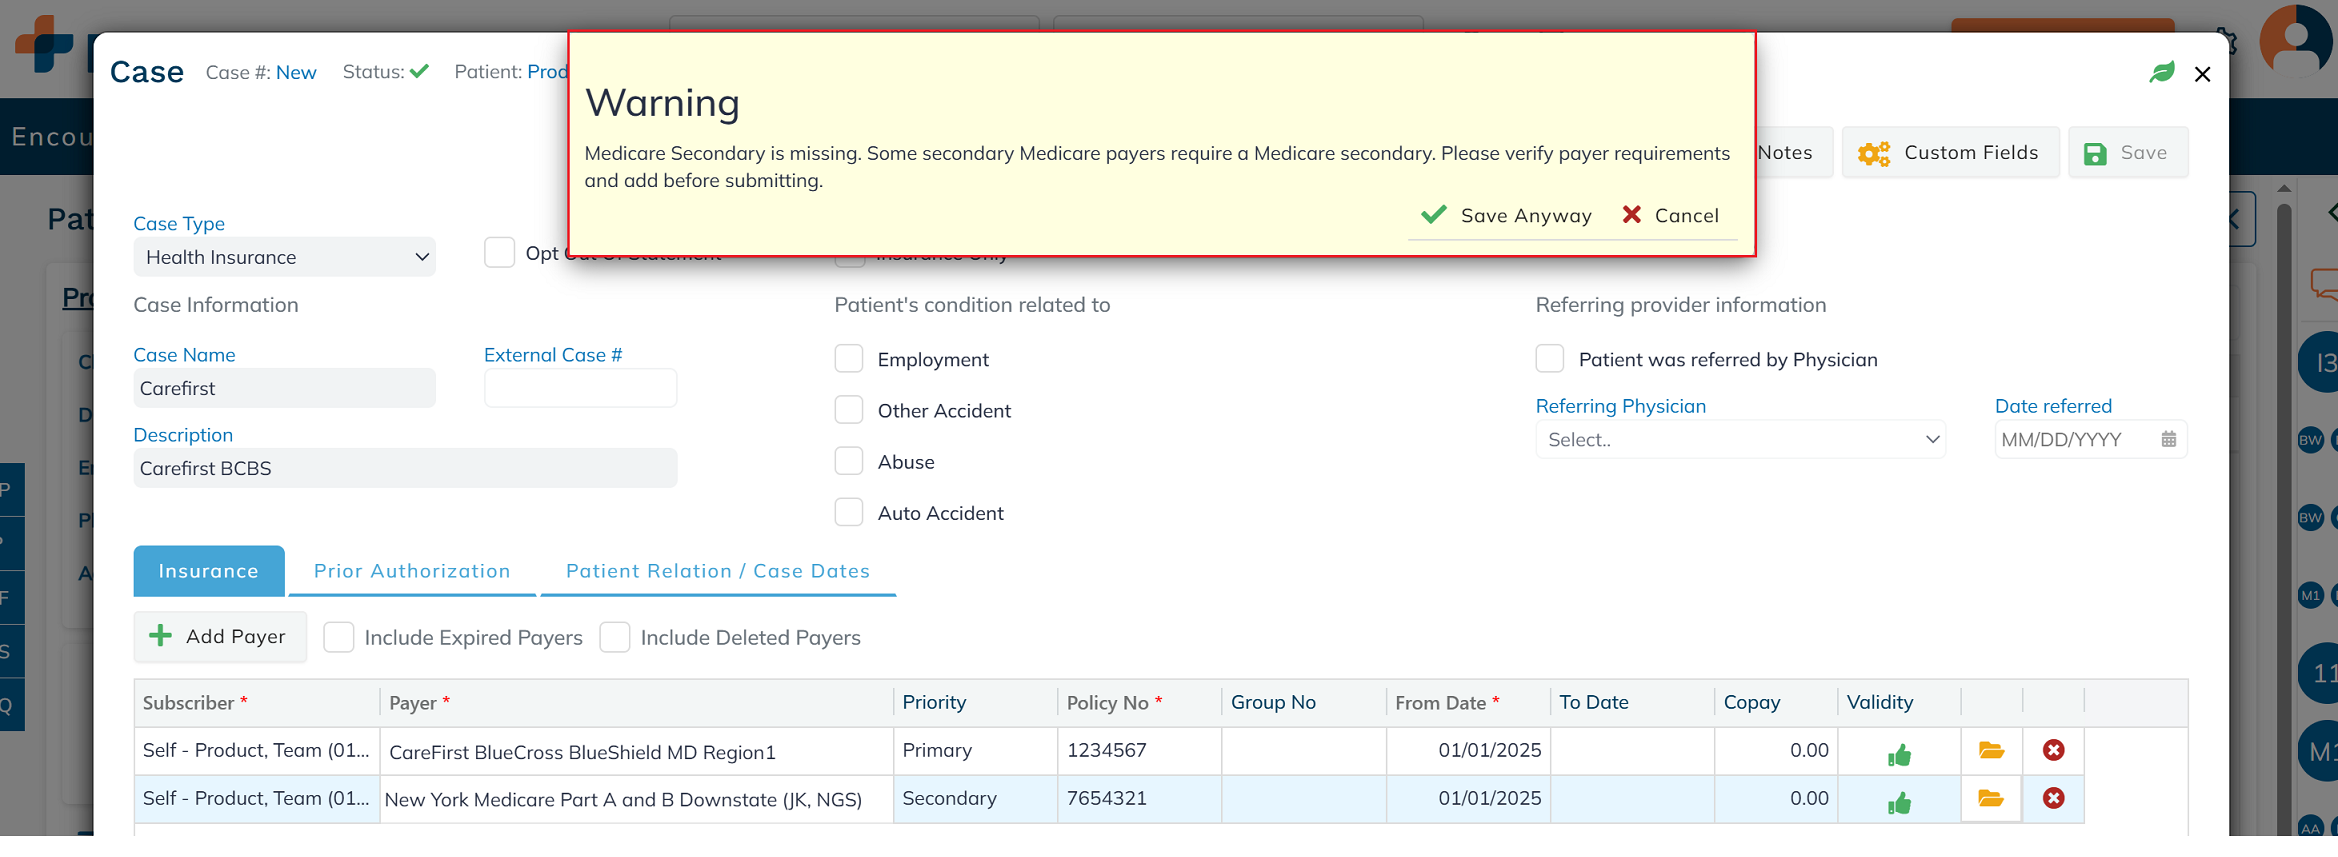Cancel the Medicare Secondary warning
The height and width of the screenshot is (857, 2338).
point(1671,215)
